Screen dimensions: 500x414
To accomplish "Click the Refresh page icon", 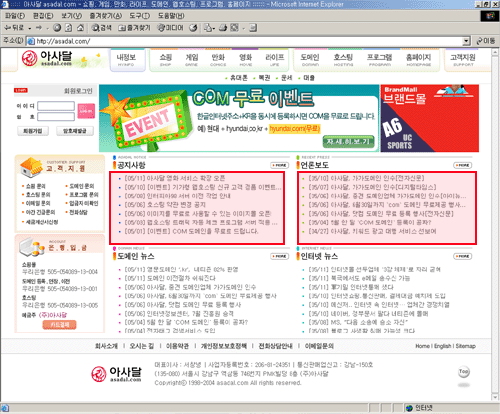I will tap(68, 28).
